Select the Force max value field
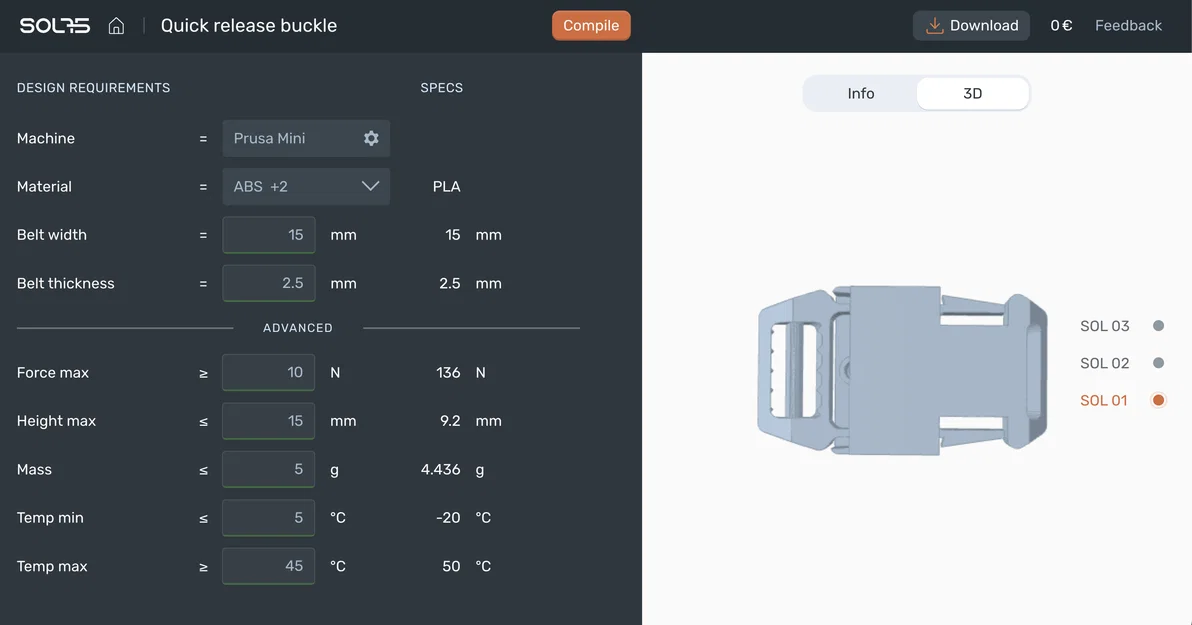 (x=268, y=371)
